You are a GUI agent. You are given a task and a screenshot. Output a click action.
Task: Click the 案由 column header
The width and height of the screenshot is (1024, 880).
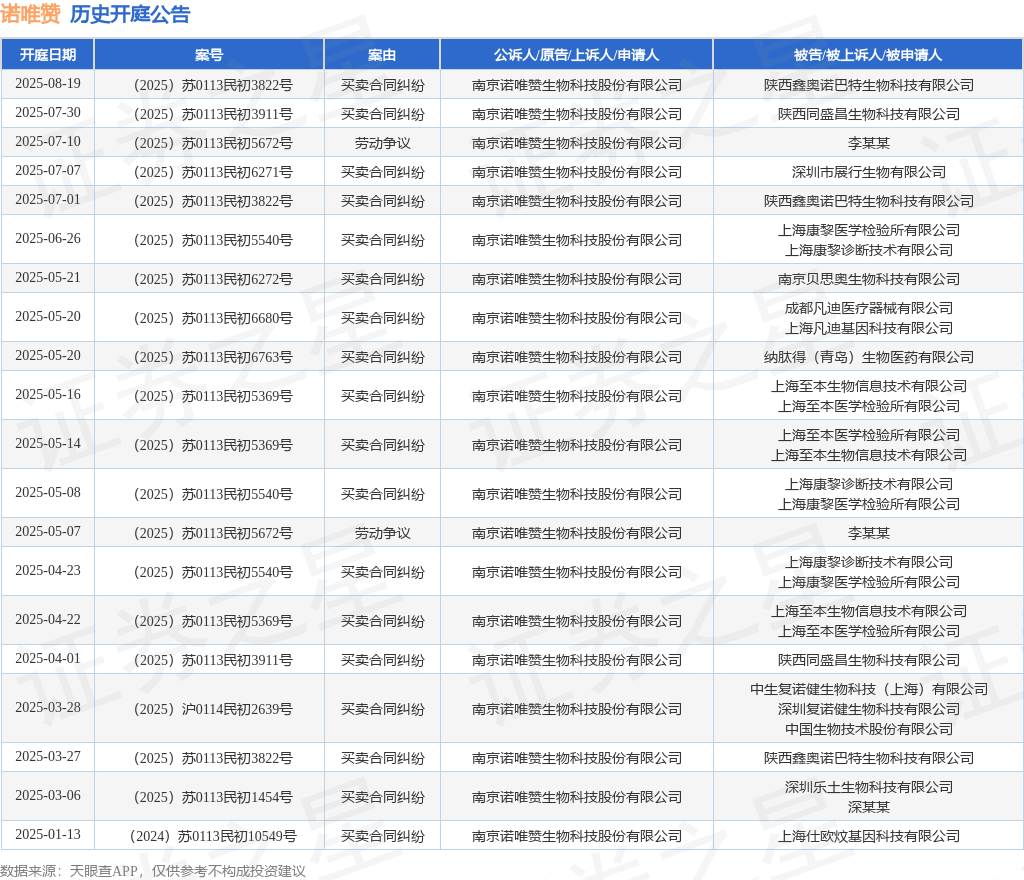[382, 55]
